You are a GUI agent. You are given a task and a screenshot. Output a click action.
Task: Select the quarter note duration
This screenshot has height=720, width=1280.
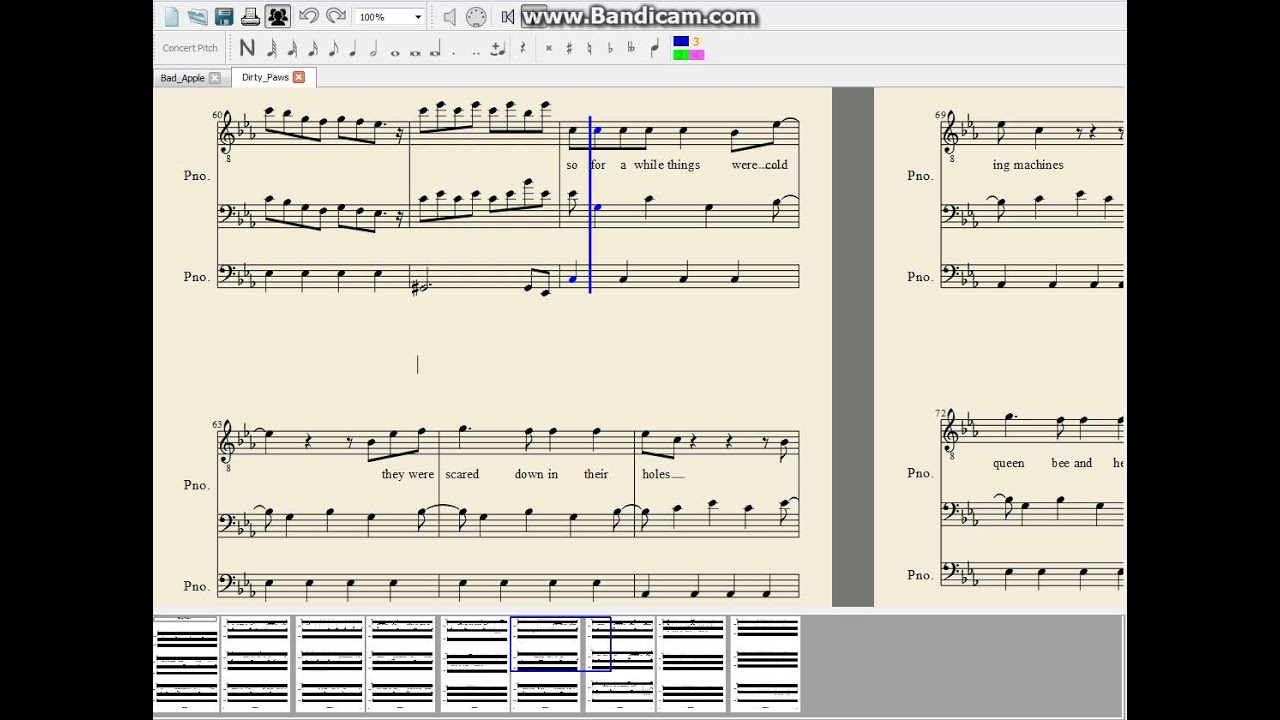tap(353, 48)
